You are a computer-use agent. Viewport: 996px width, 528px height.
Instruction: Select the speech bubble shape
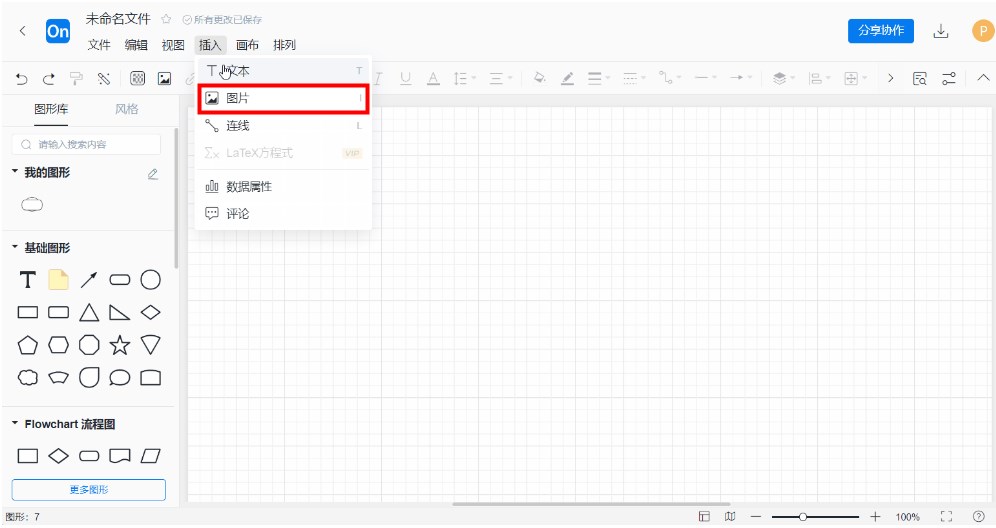coord(119,377)
